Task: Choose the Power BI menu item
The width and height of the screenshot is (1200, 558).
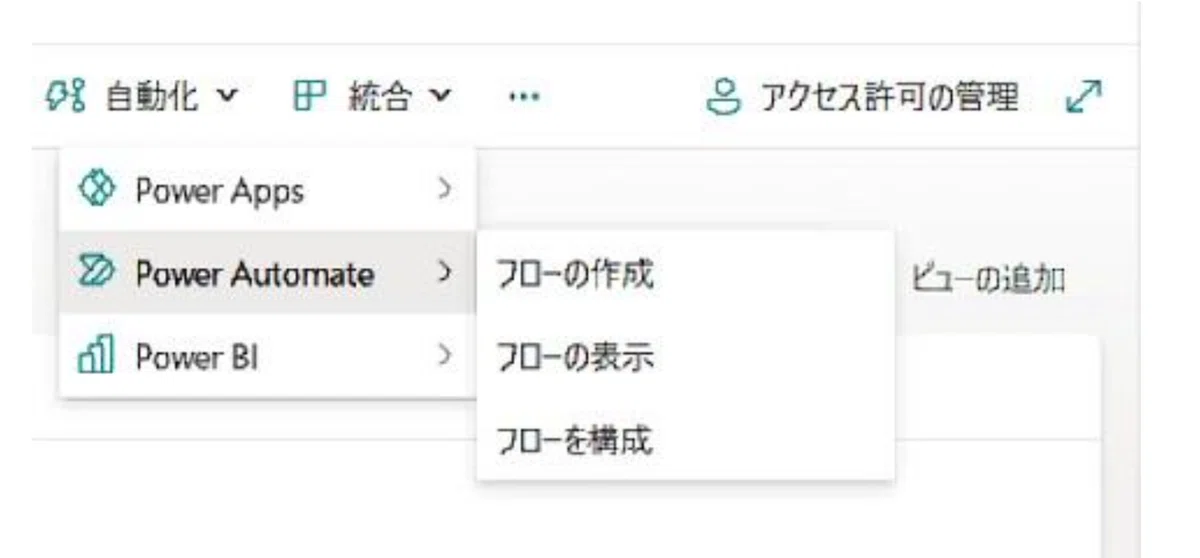Action: coord(267,355)
